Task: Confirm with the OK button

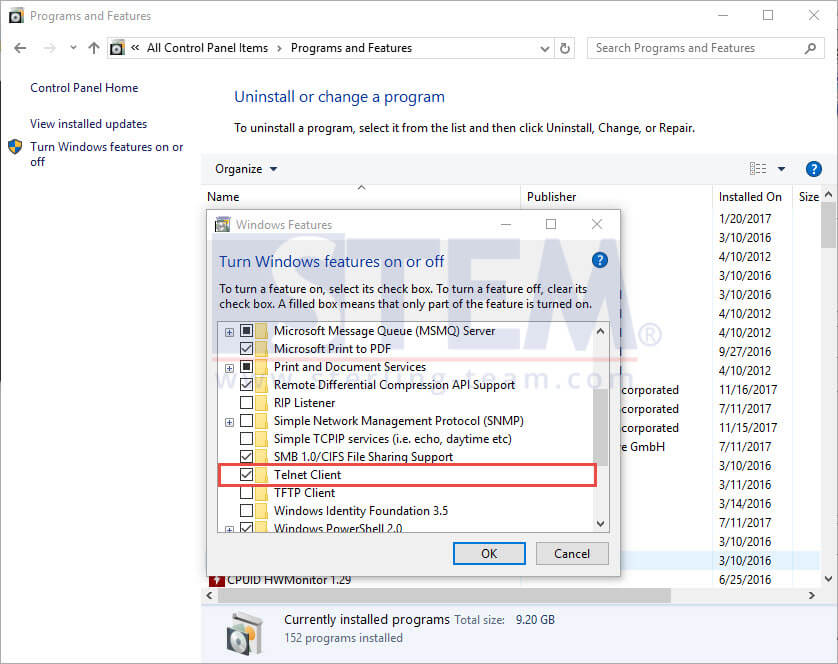Action: [489, 553]
